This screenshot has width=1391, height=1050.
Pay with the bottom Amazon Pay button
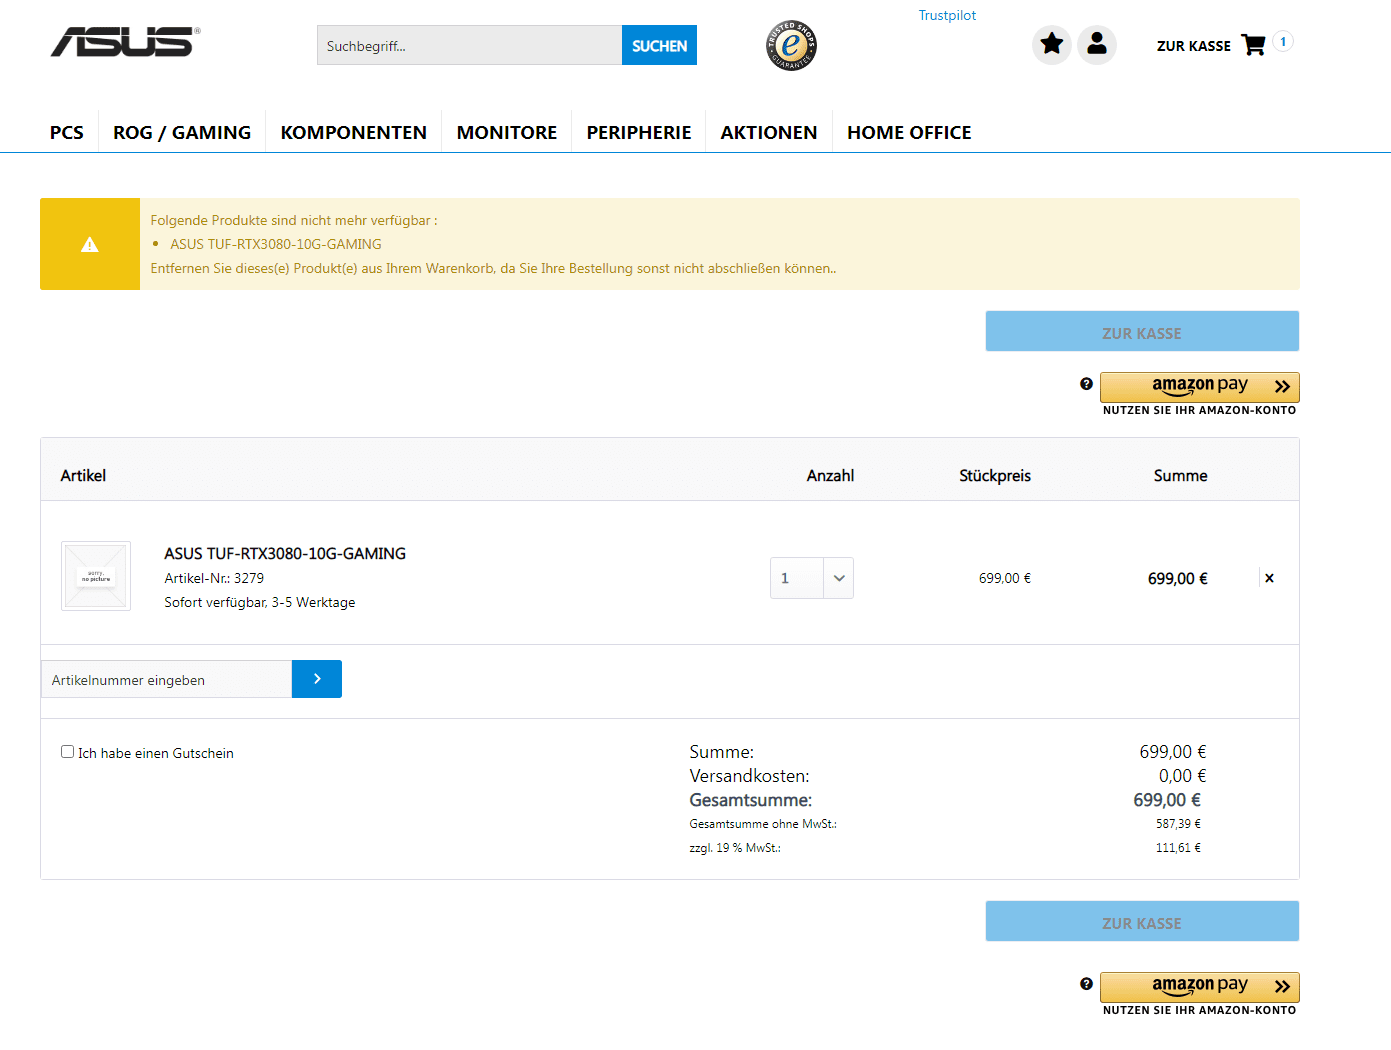pos(1199,986)
